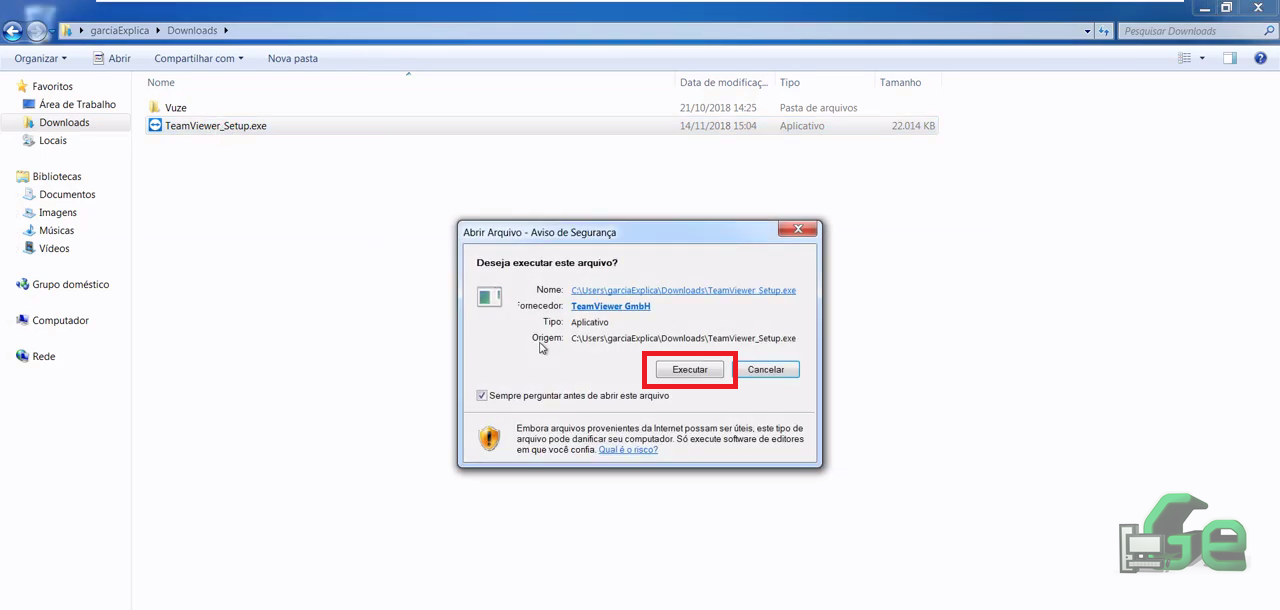Change view with the view mode icon
This screenshot has height=610, width=1280.
[1185, 58]
